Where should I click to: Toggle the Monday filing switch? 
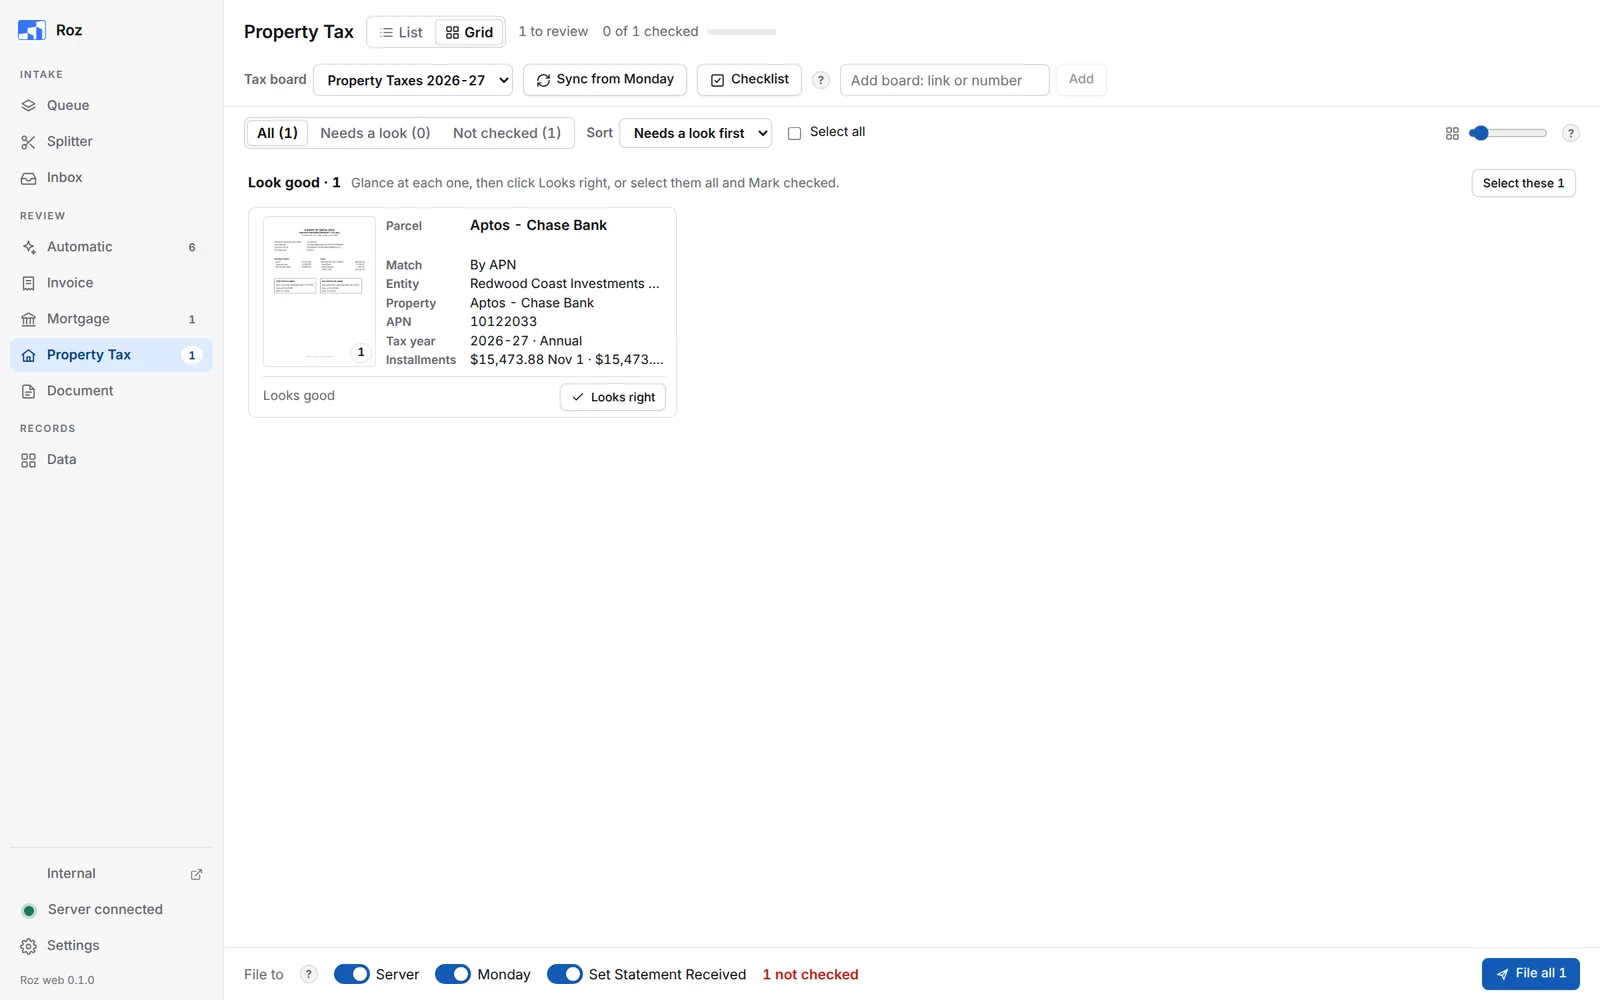click(453, 974)
